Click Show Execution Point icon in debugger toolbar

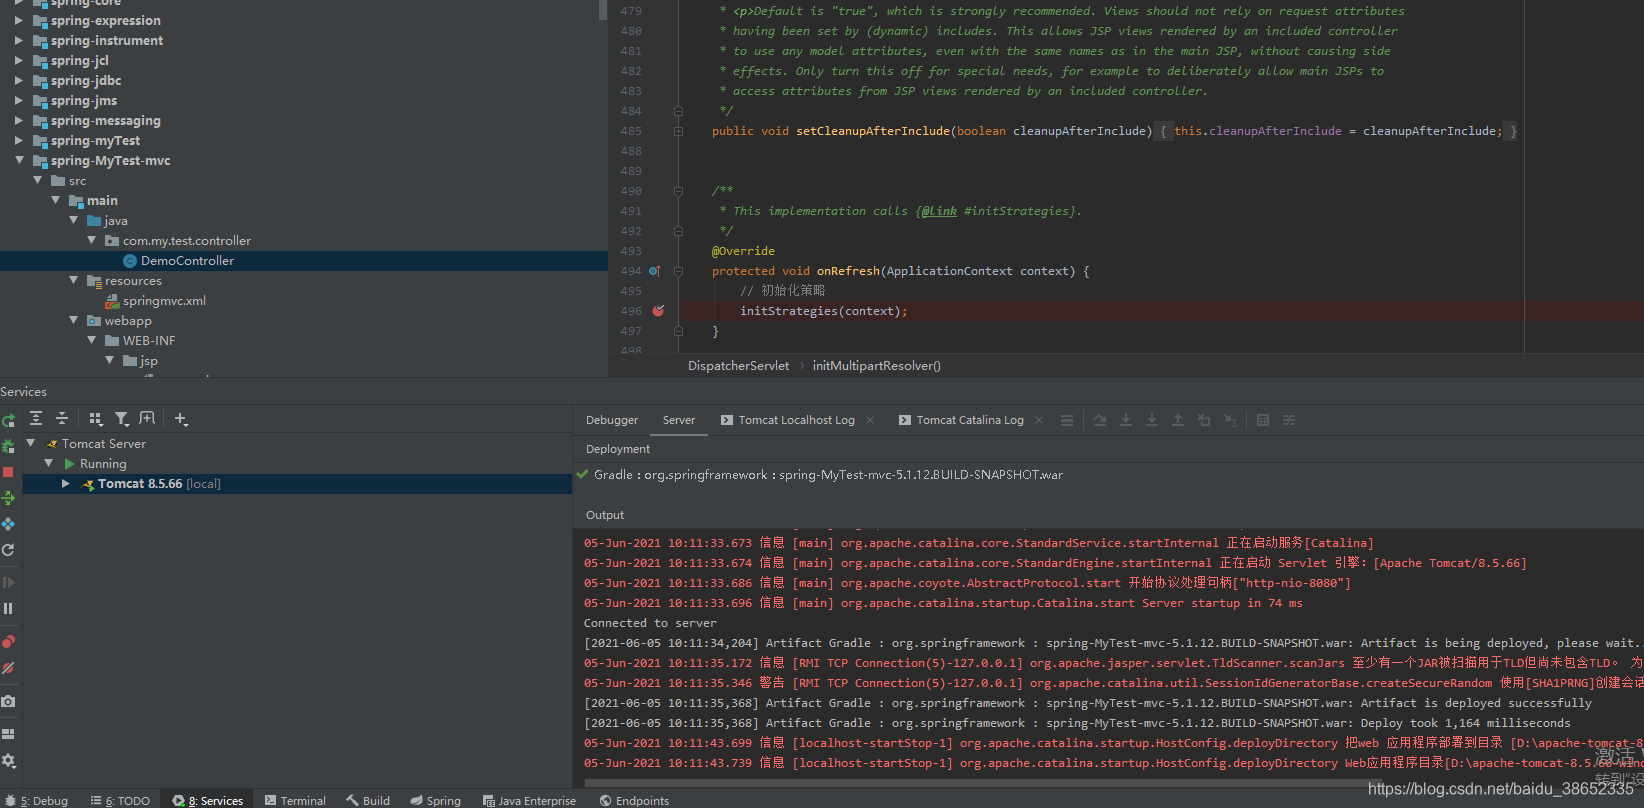[1067, 420]
